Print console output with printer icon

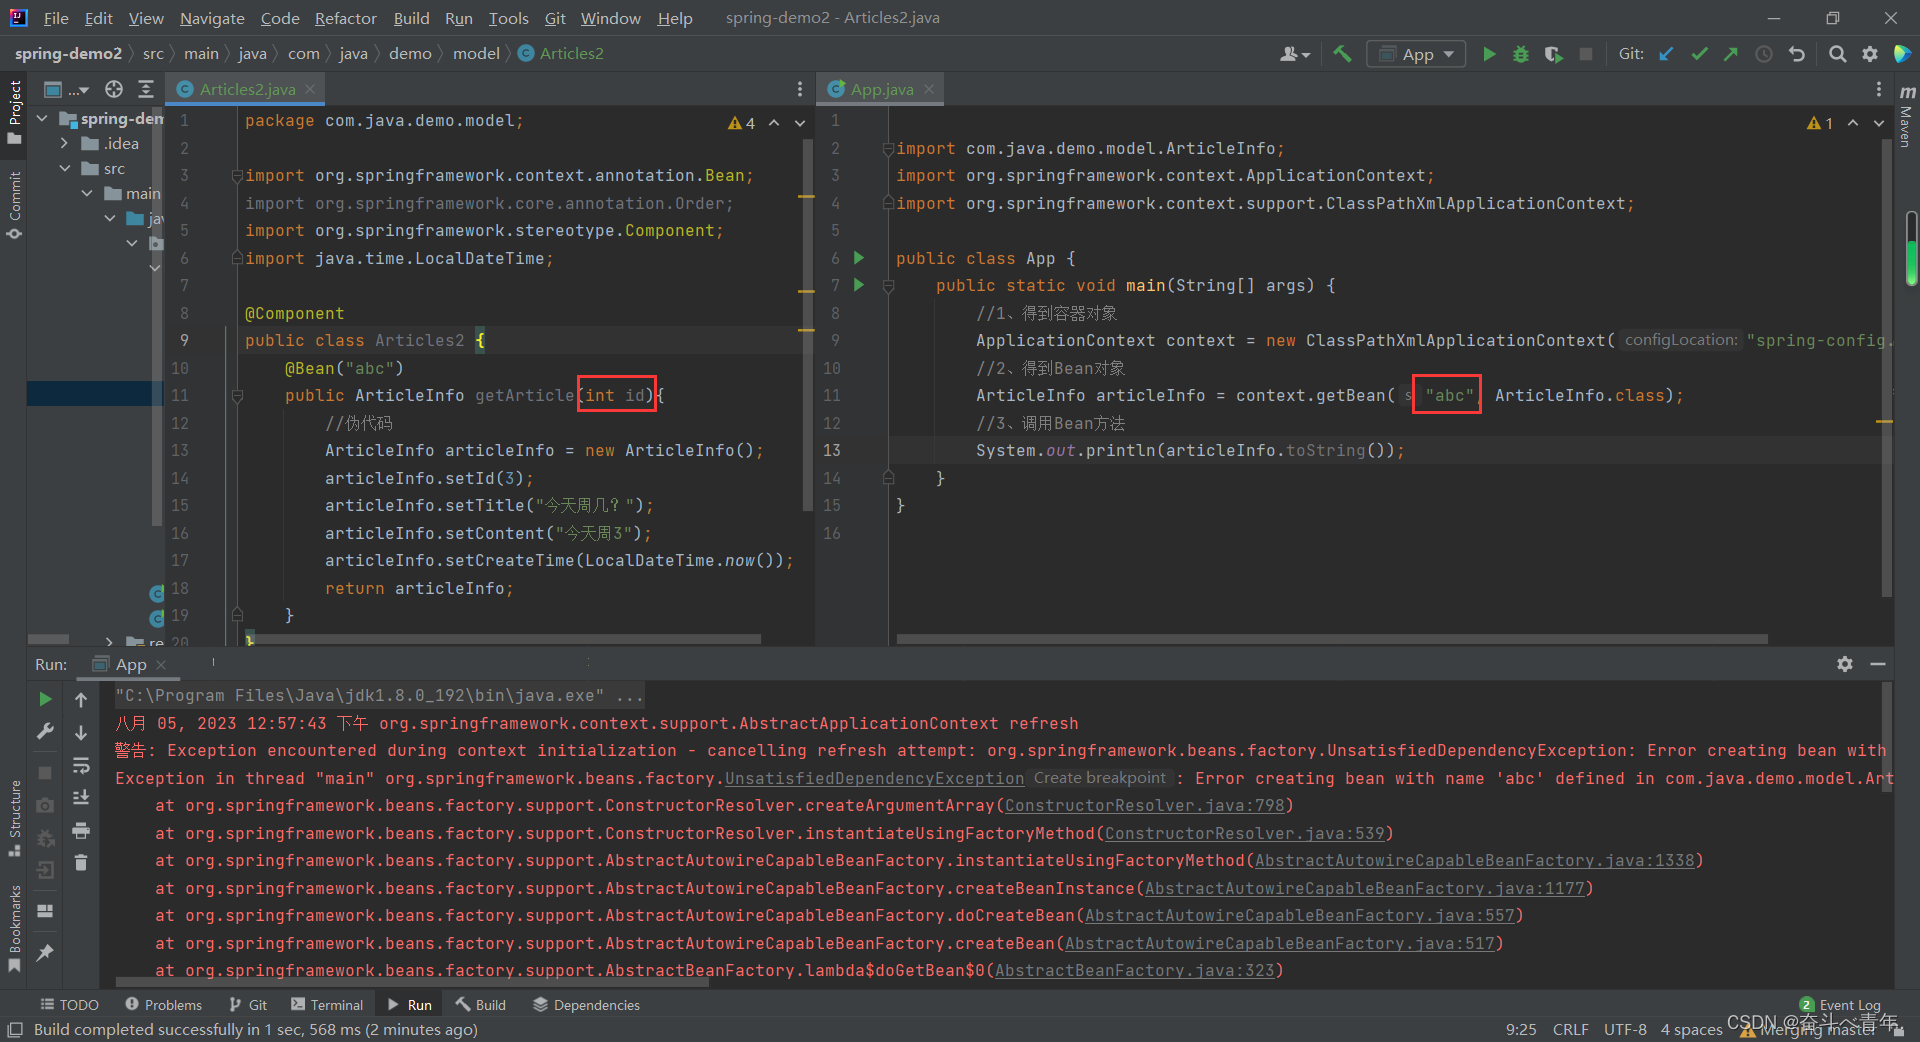tap(81, 830)
